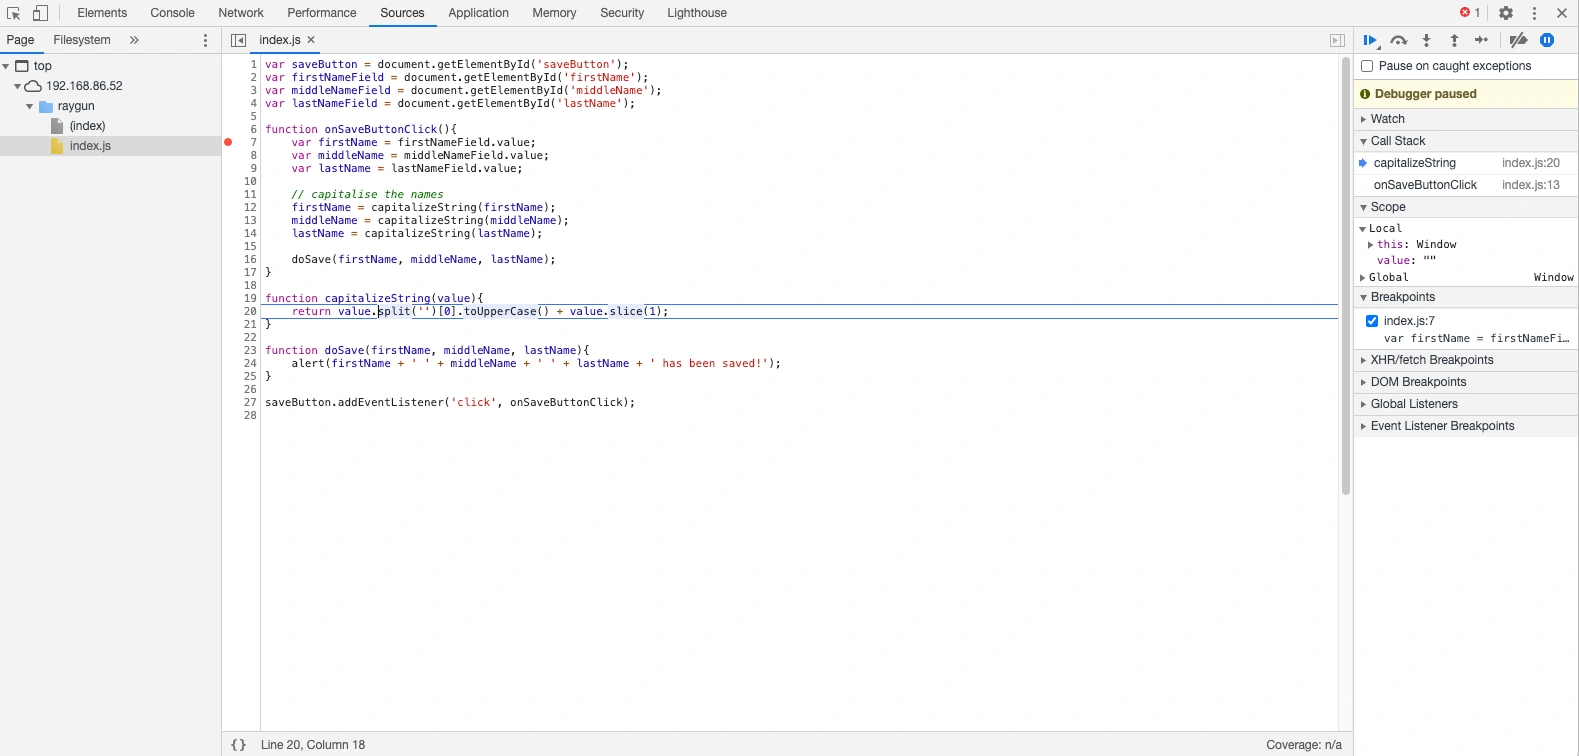Click breakpoint code snippet var firstName
Image resolution: width=1579 pixels, height=756 pixels.
click(1476, 339)
